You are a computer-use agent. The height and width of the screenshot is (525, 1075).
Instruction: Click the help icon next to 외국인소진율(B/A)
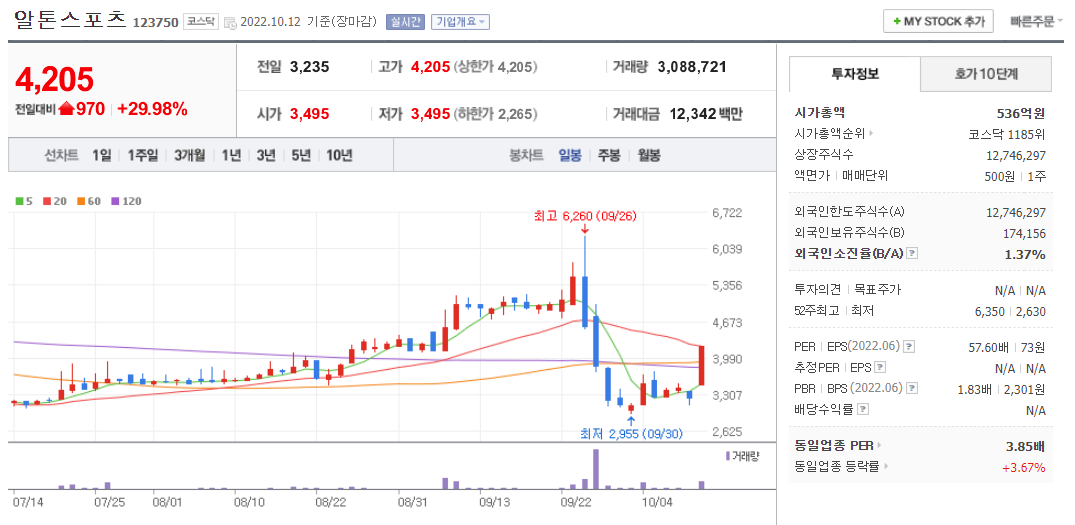click(912, 254)
